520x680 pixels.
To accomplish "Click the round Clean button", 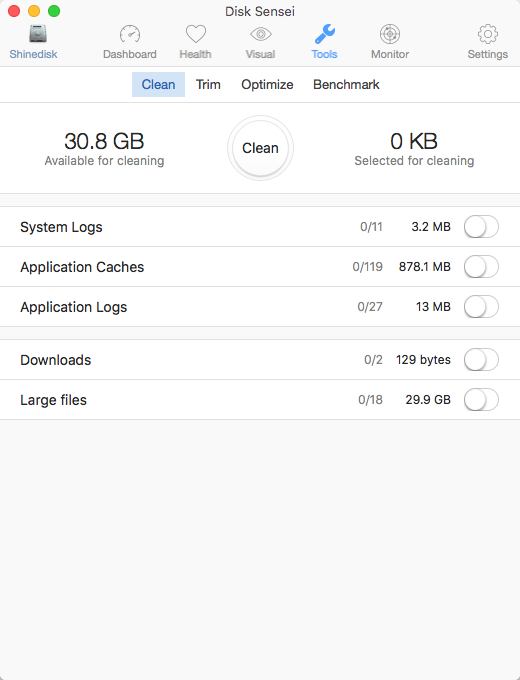I will tap(260, 148).
